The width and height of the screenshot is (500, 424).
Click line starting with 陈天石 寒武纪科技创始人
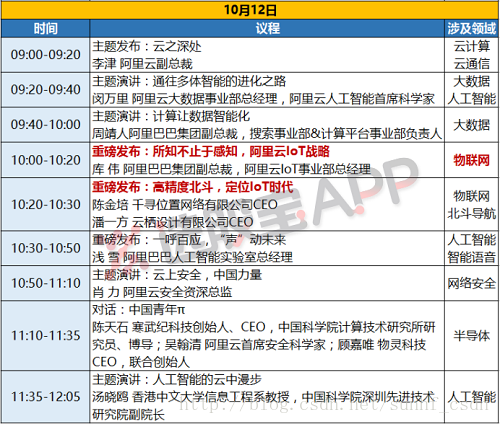point(264,327)
